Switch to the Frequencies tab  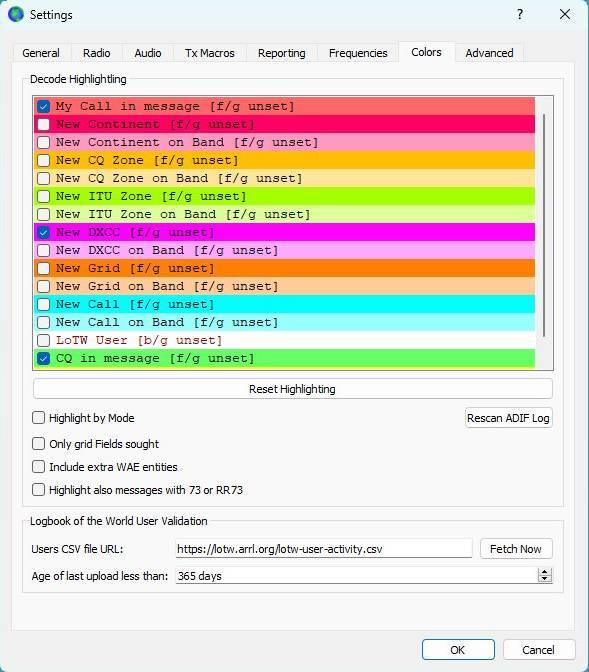(x=358, y=53)
